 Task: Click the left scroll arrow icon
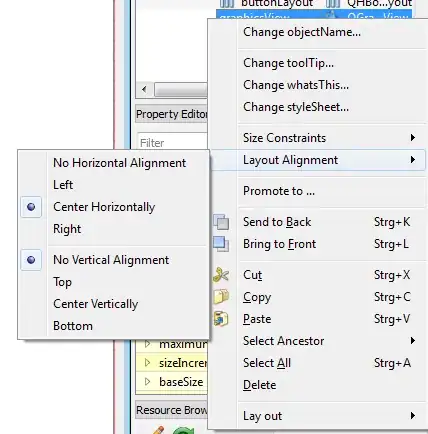click(x=144, y=89)
